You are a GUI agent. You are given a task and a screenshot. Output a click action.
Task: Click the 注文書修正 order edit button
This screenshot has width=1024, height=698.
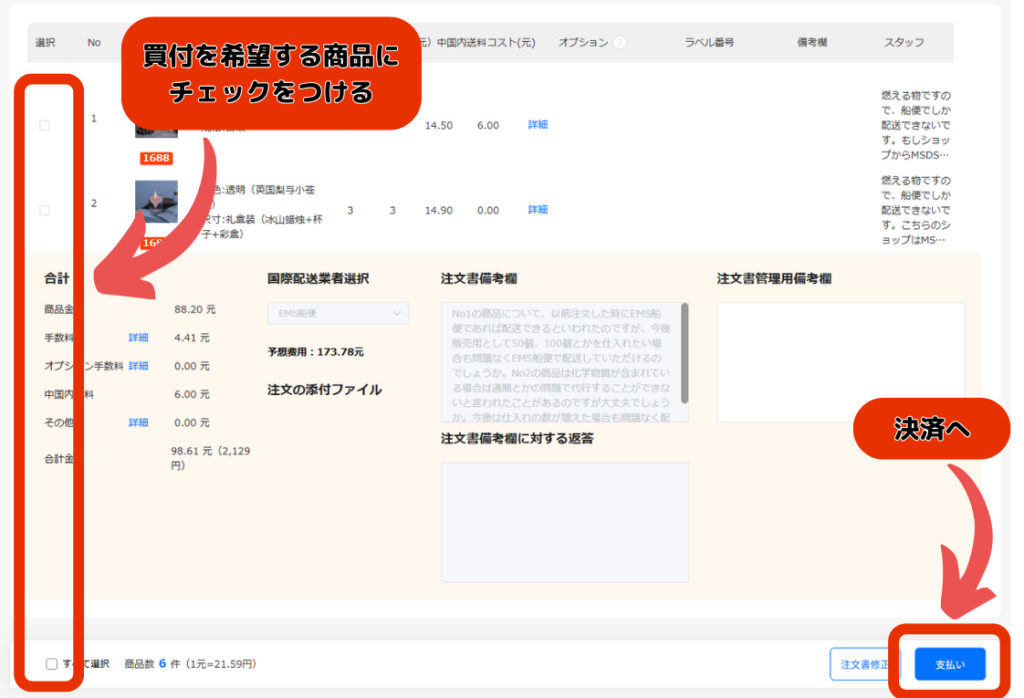click(865, 664)
